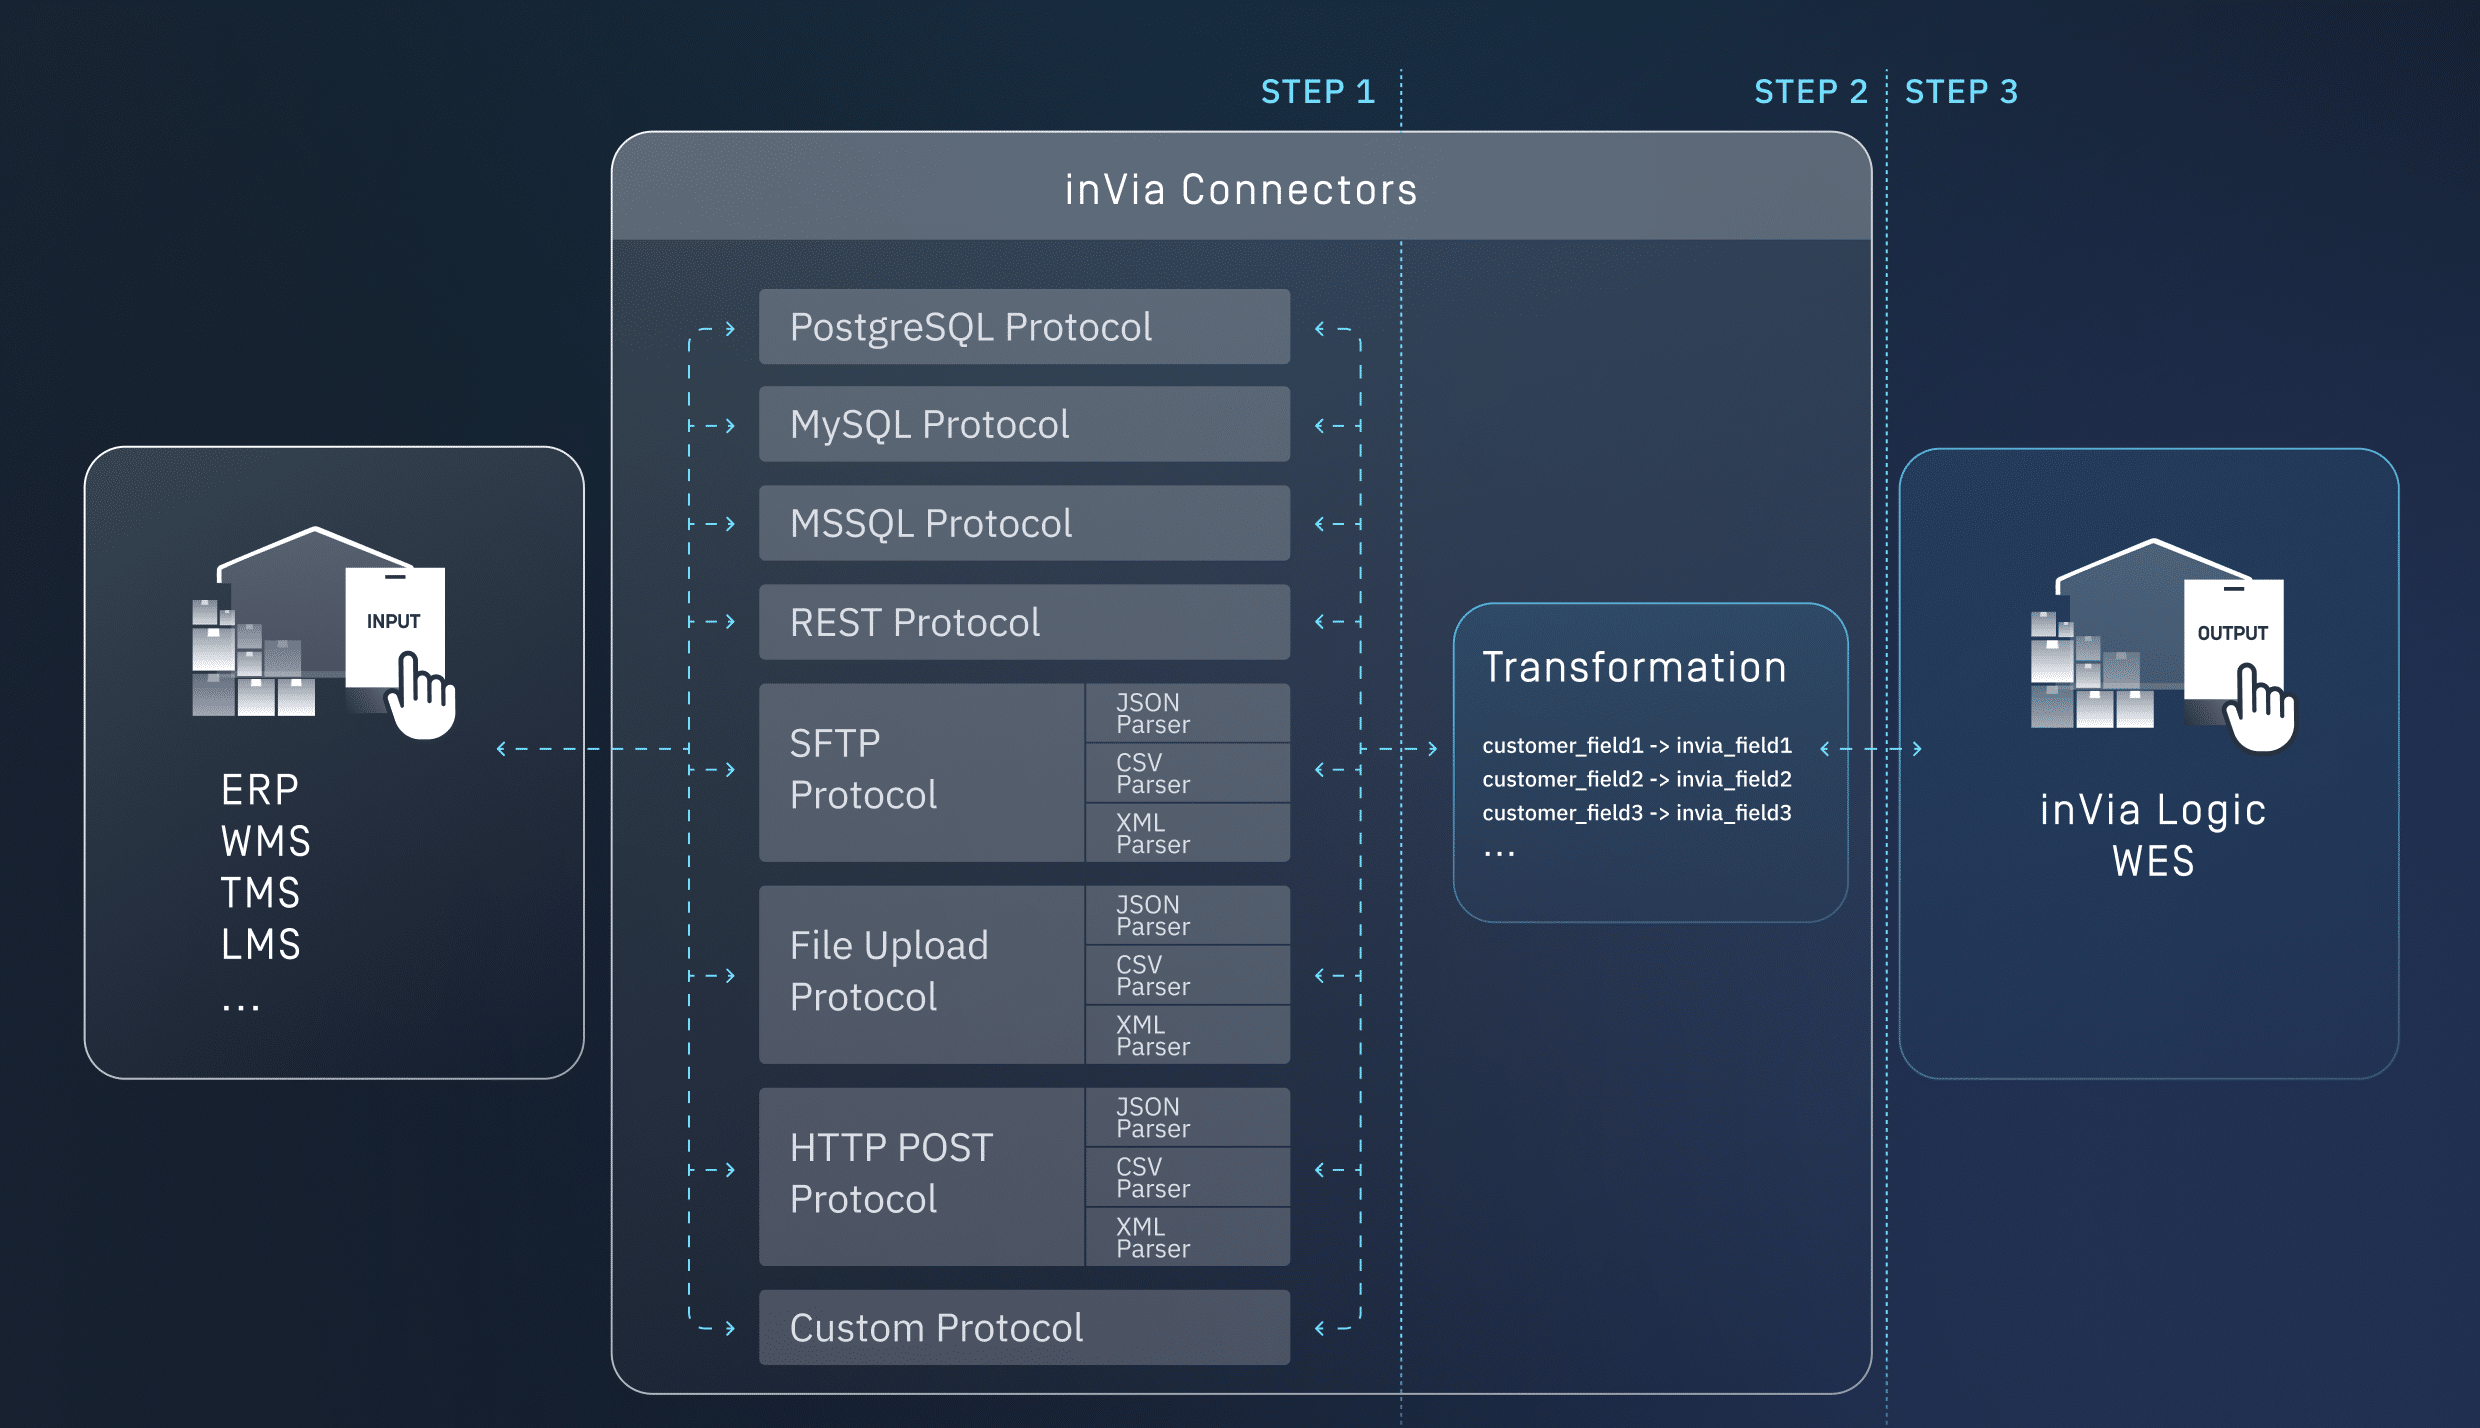Click the Transformation title
Screen dimensions: 2480x1428
(1634, 667)
